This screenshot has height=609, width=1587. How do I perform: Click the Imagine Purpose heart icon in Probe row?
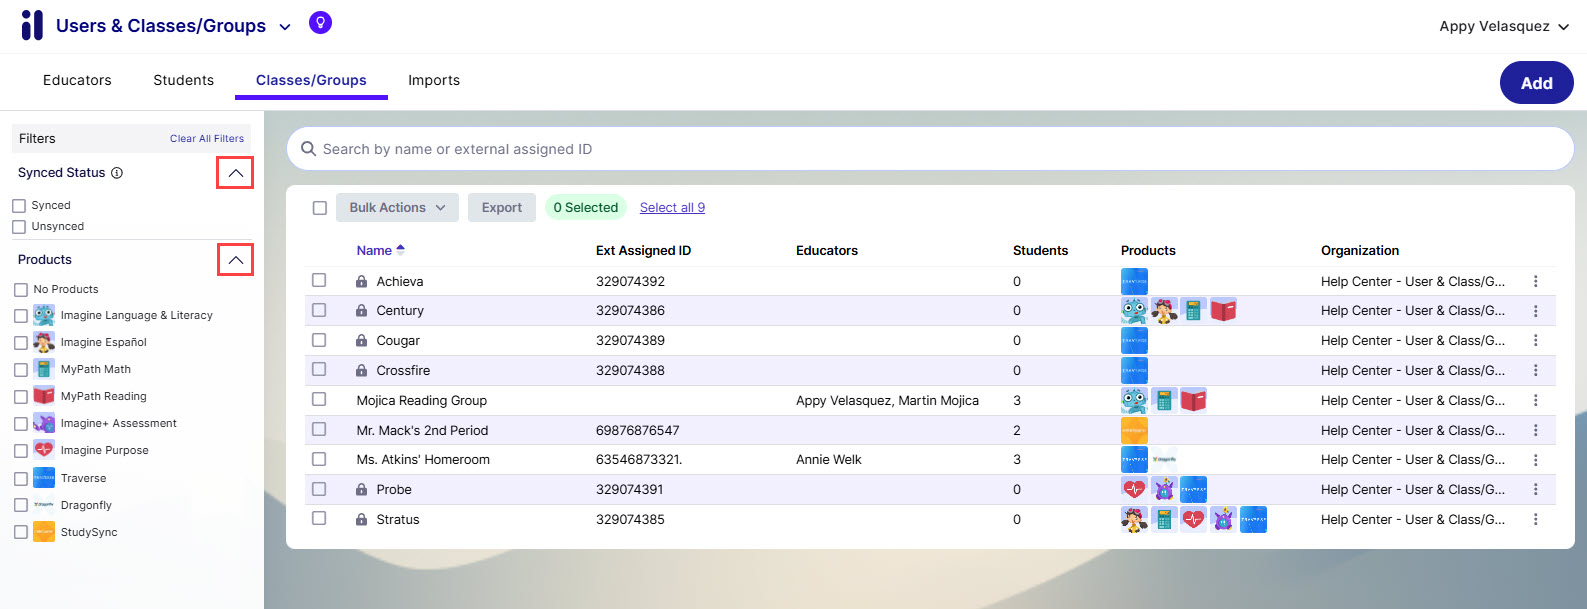[x=1134, y=490]
